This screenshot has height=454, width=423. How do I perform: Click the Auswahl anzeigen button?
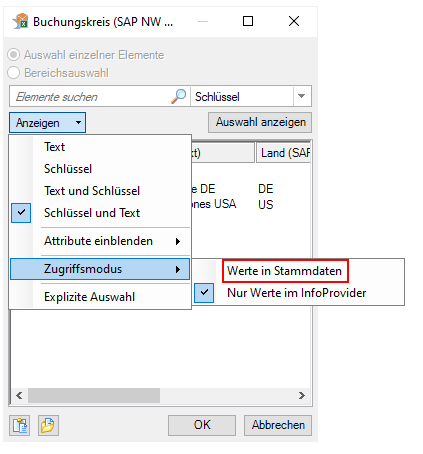(260, 122)
